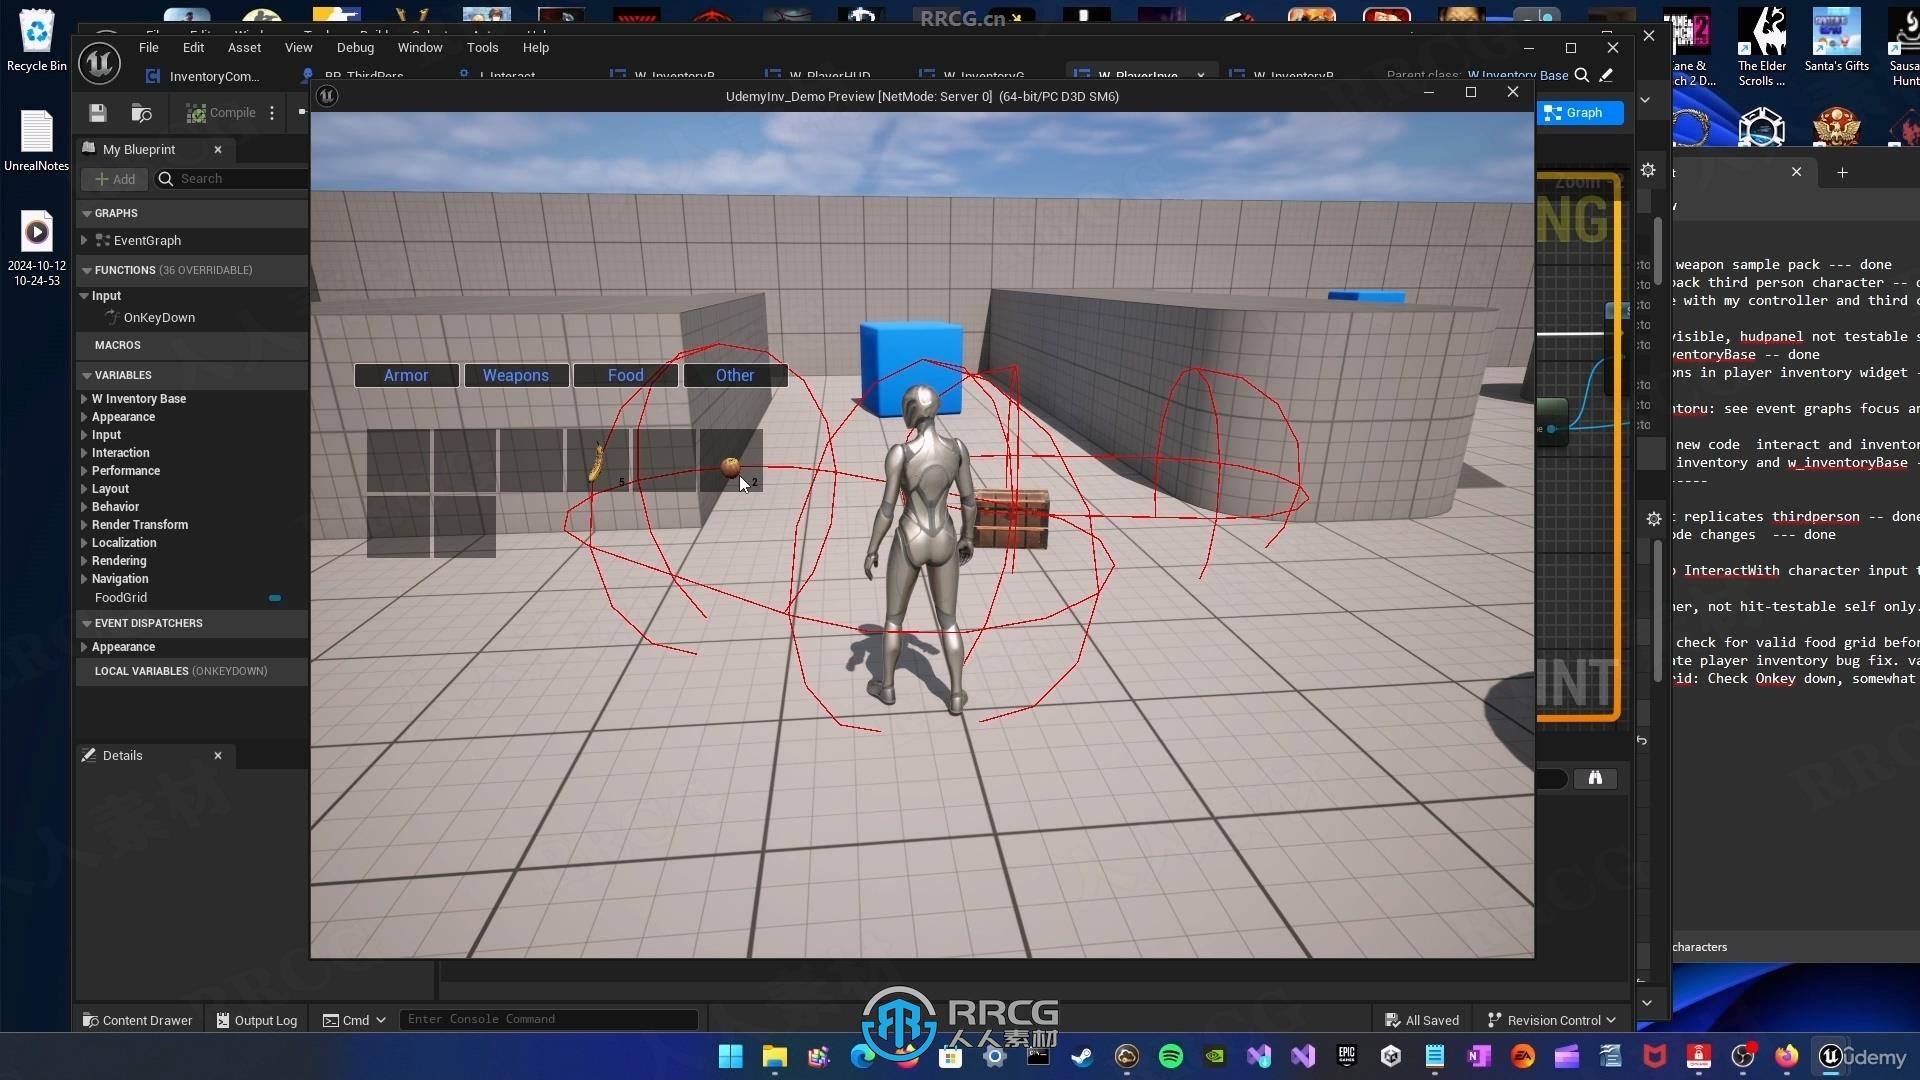Compile the blueprint

pyautogui.click(x=221, y=113)
